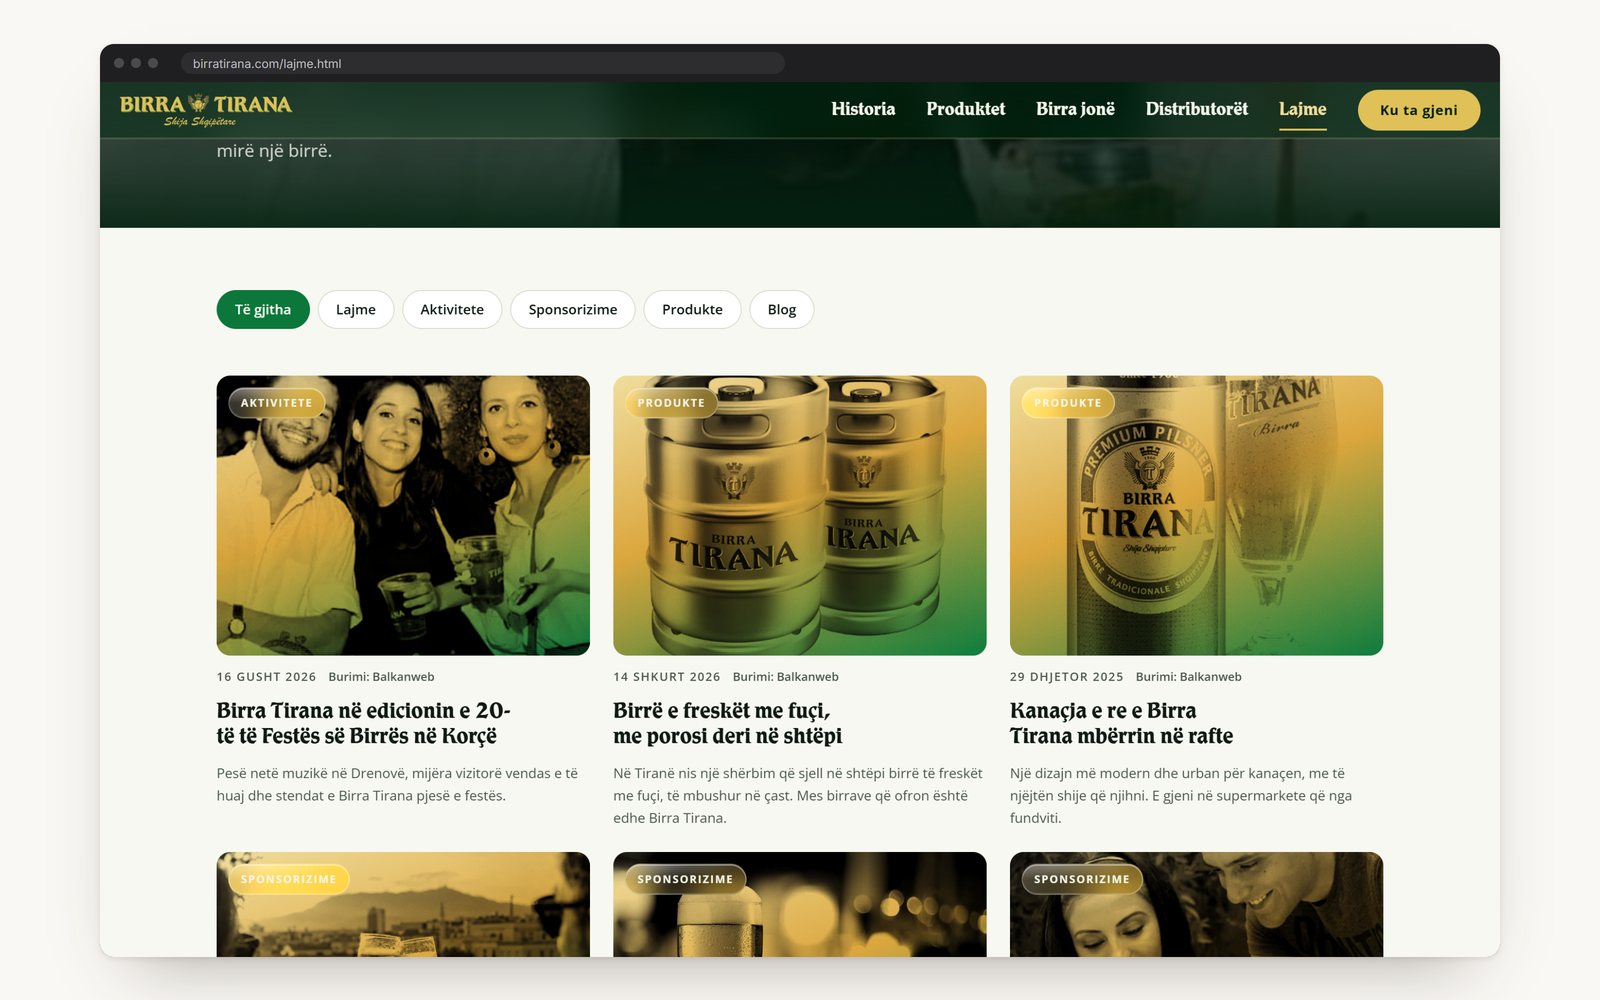Click the AKTIVITETE badge on first card

276,403
